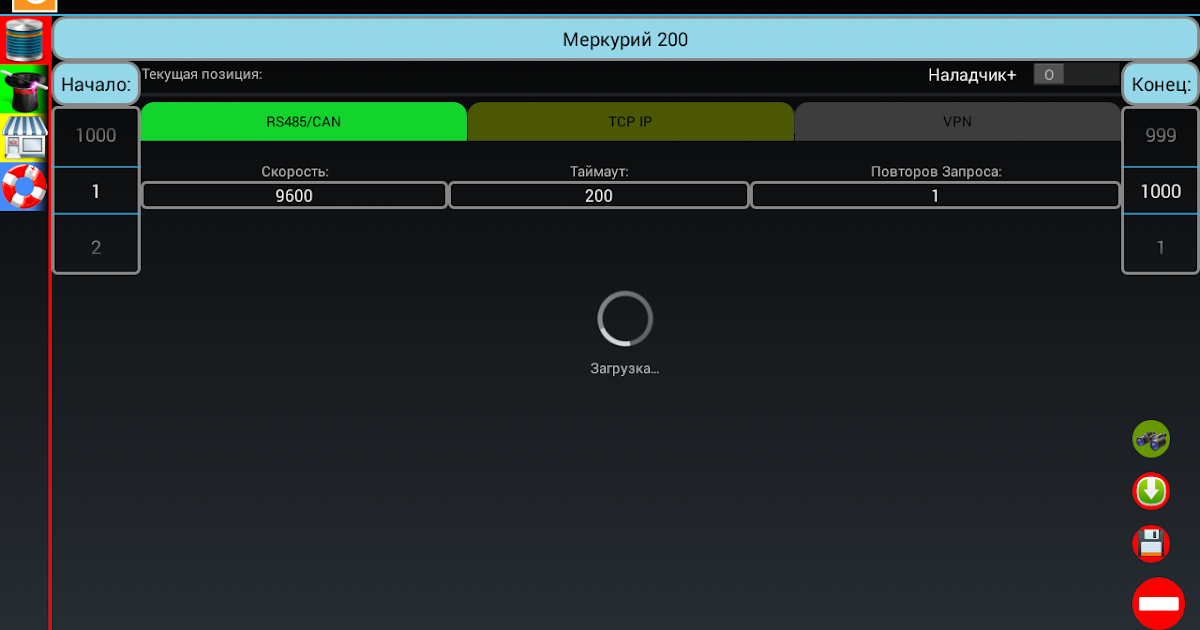
Task: Click the binoculars search icon
Action: coord(1151,439)
